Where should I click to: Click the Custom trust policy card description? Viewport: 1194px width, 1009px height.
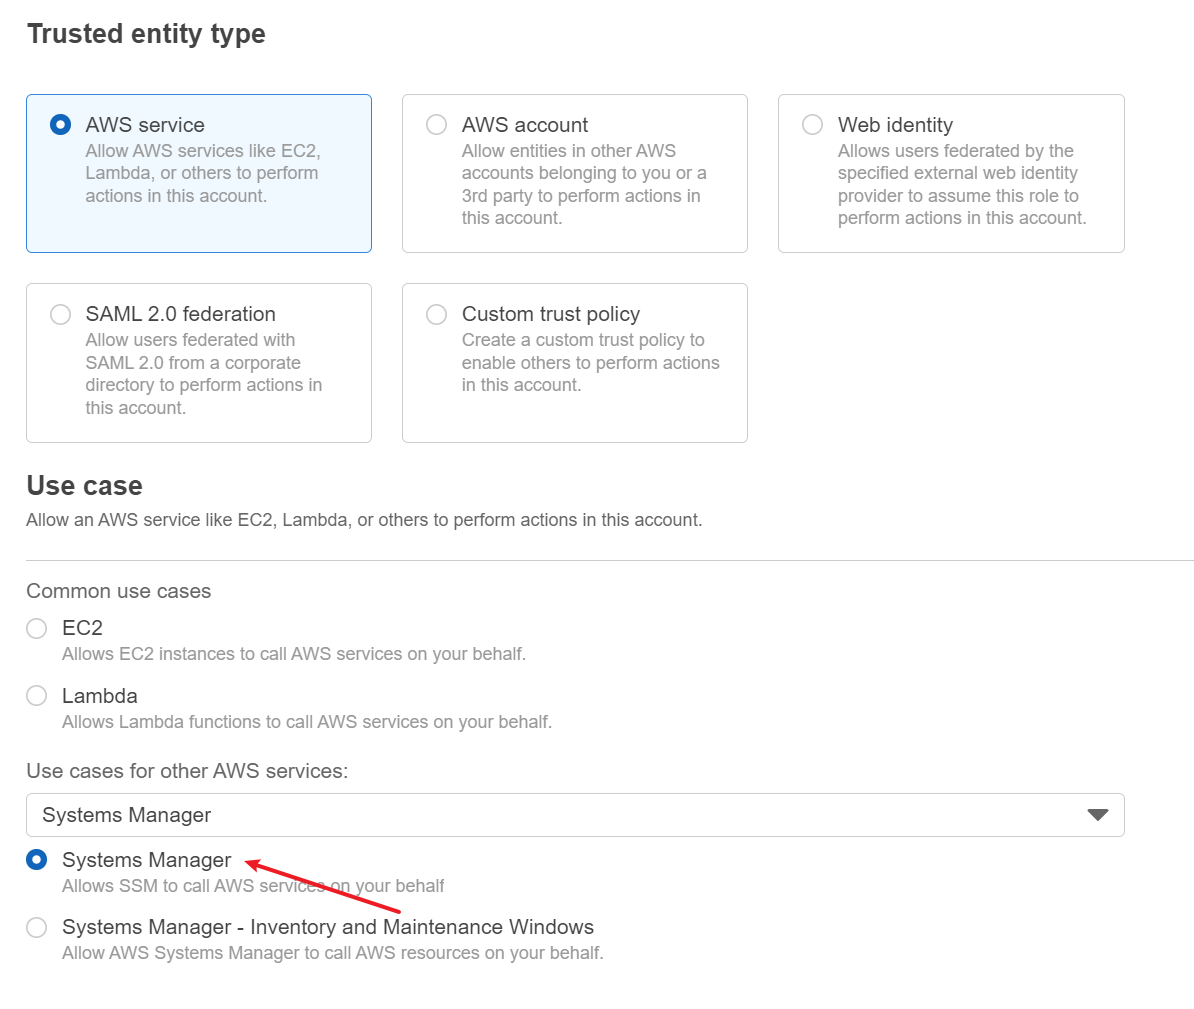pyautogui.click(x=590, y=362)
